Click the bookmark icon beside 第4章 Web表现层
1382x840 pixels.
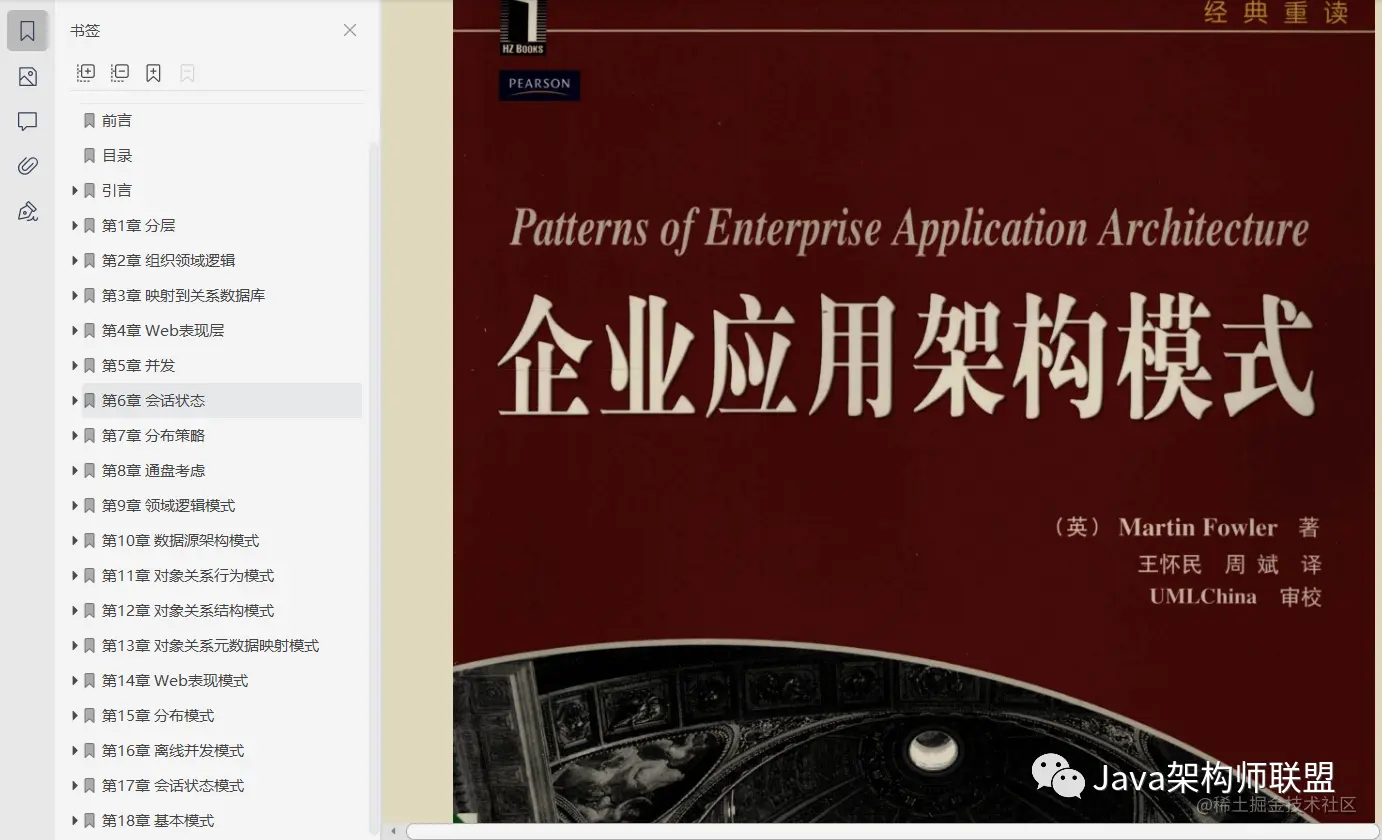89,330
